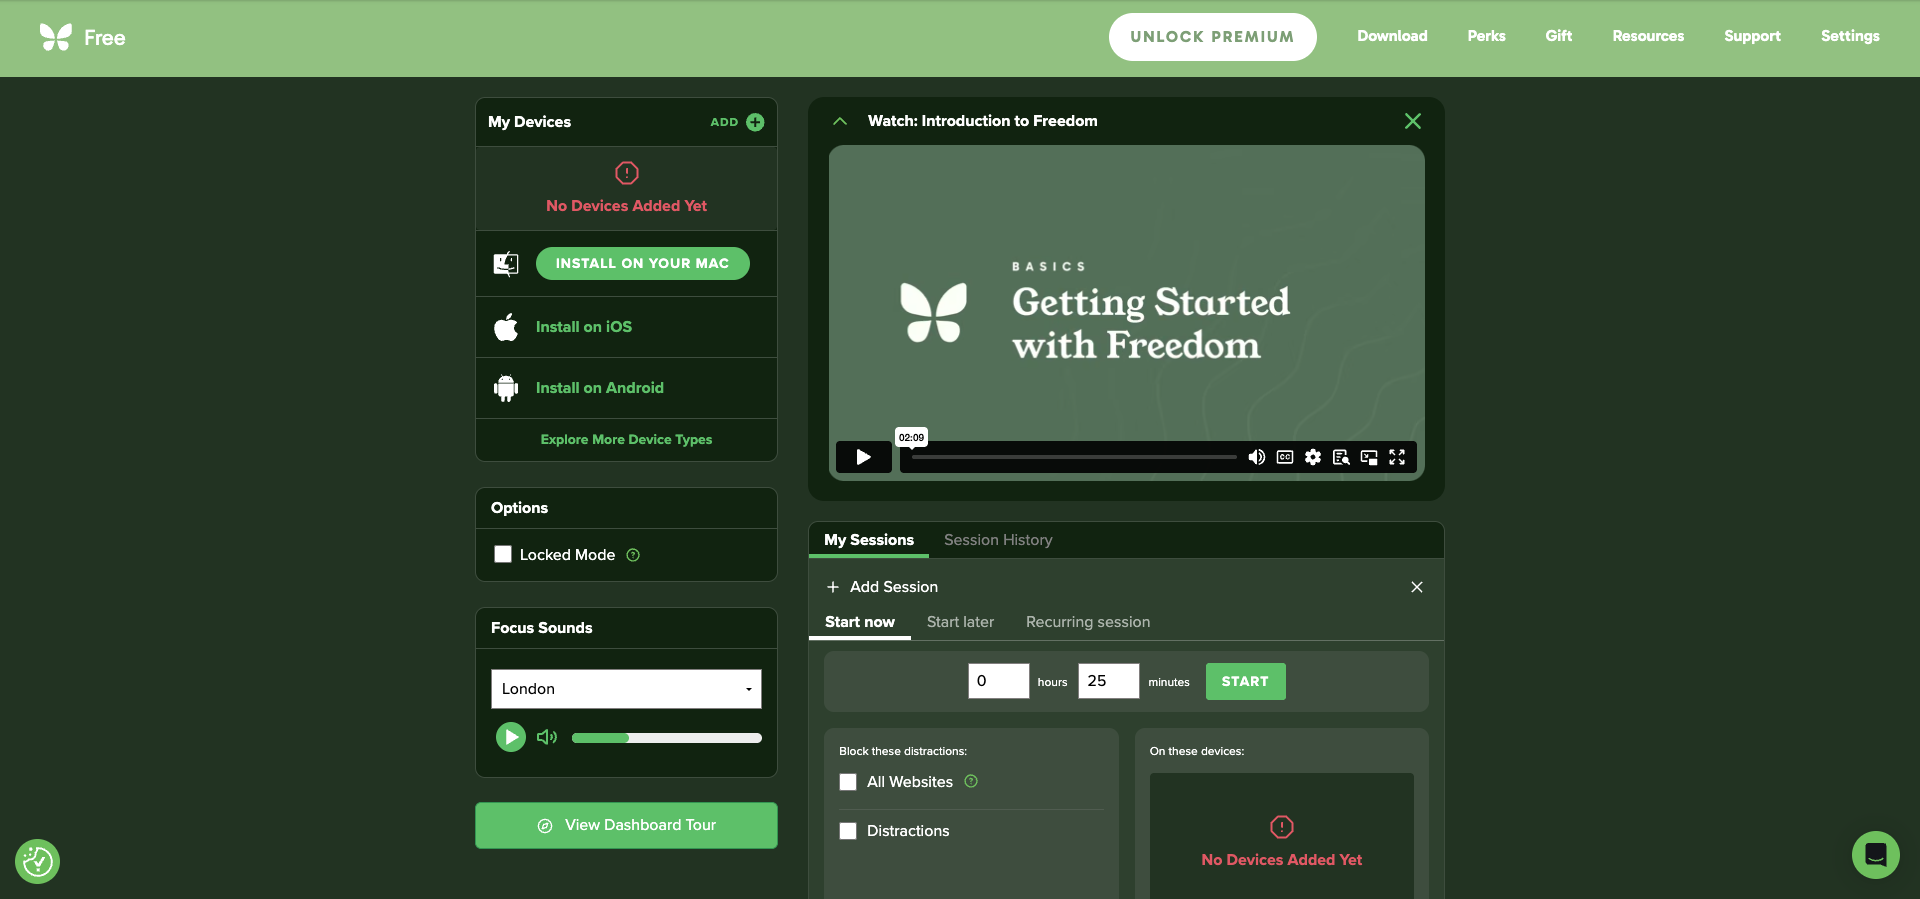This screenshot has height=899, width=1920.
Task: Click the Free plan label in header
Action: click(105, 38)
